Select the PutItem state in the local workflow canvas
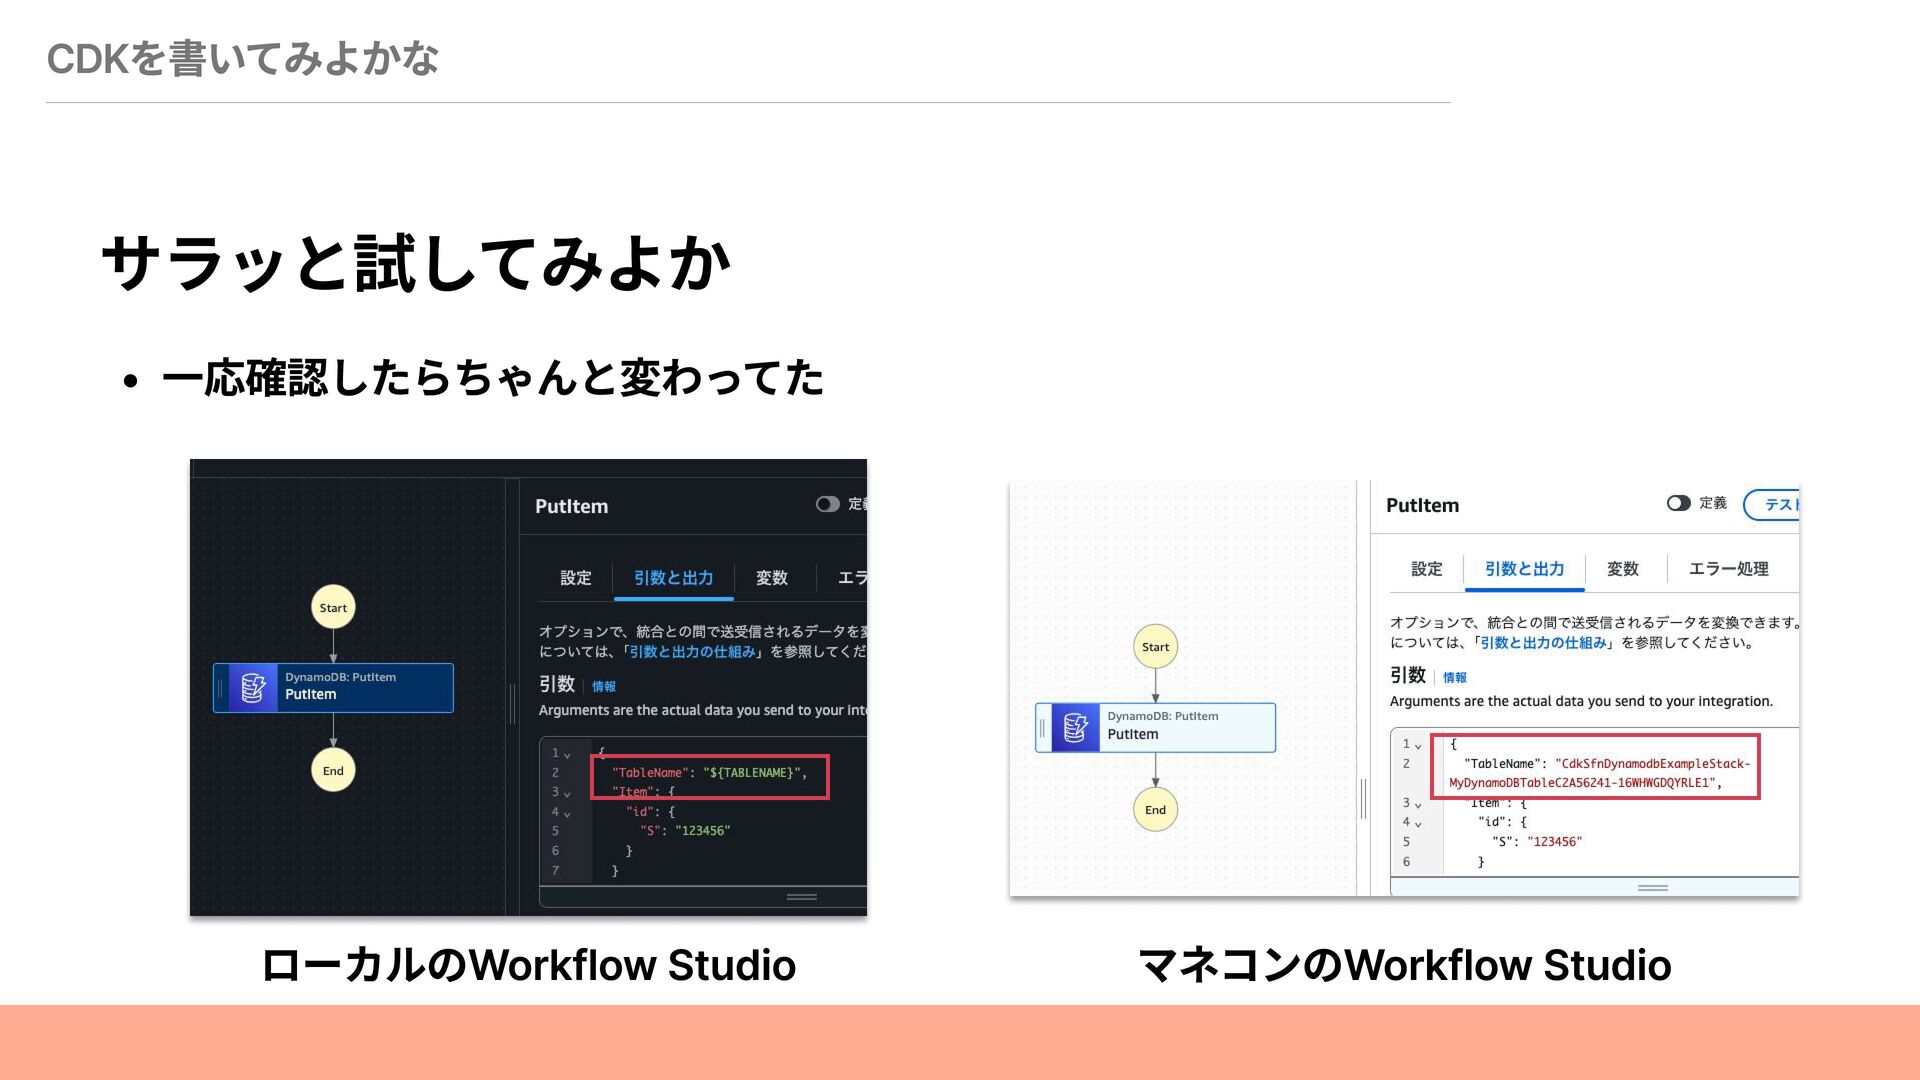This screenshot has width=1920, height=1080. tap(333, 688)
